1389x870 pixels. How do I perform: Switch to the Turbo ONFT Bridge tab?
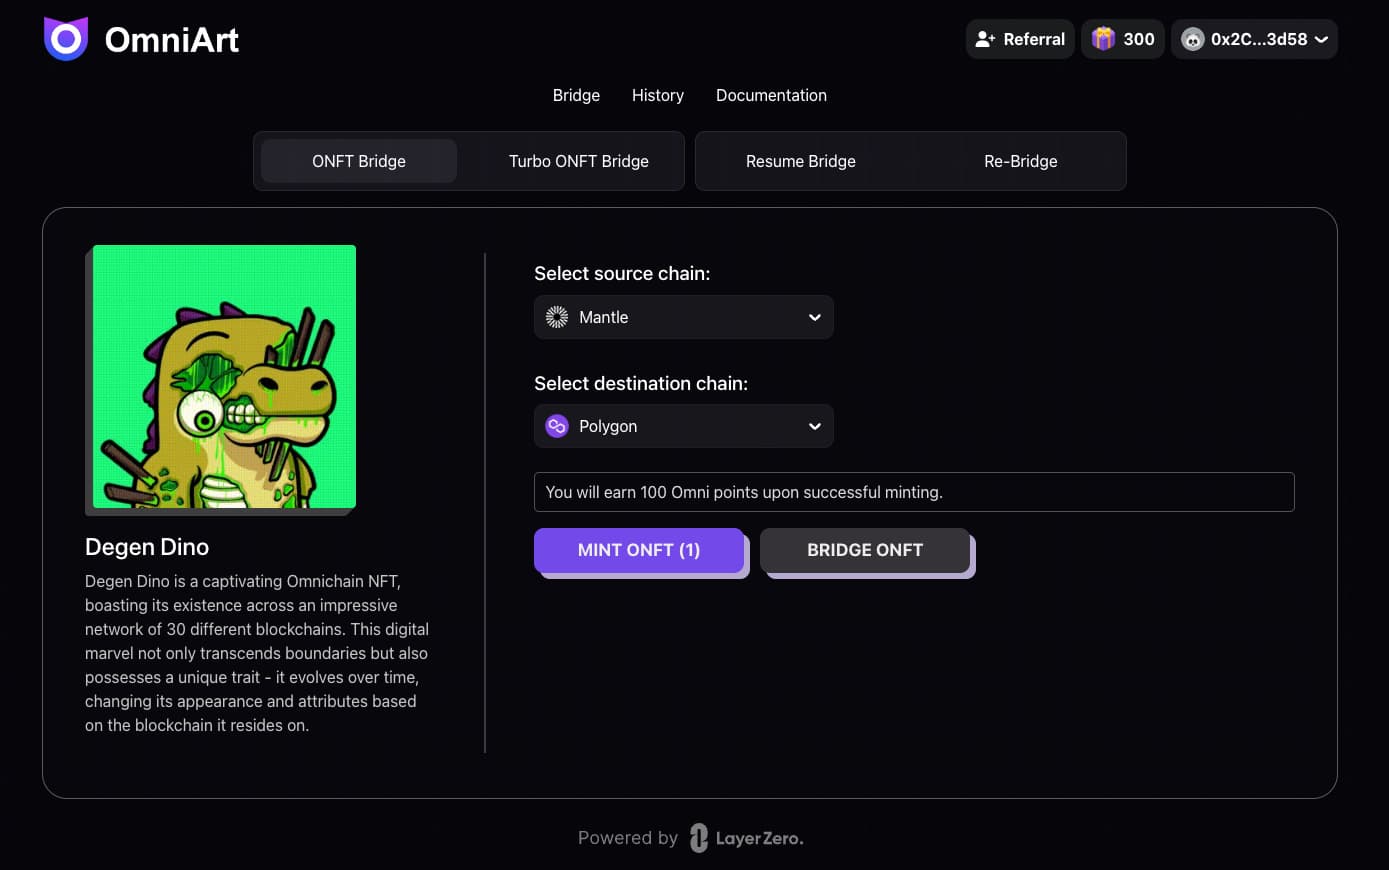[x=579, y=161]
